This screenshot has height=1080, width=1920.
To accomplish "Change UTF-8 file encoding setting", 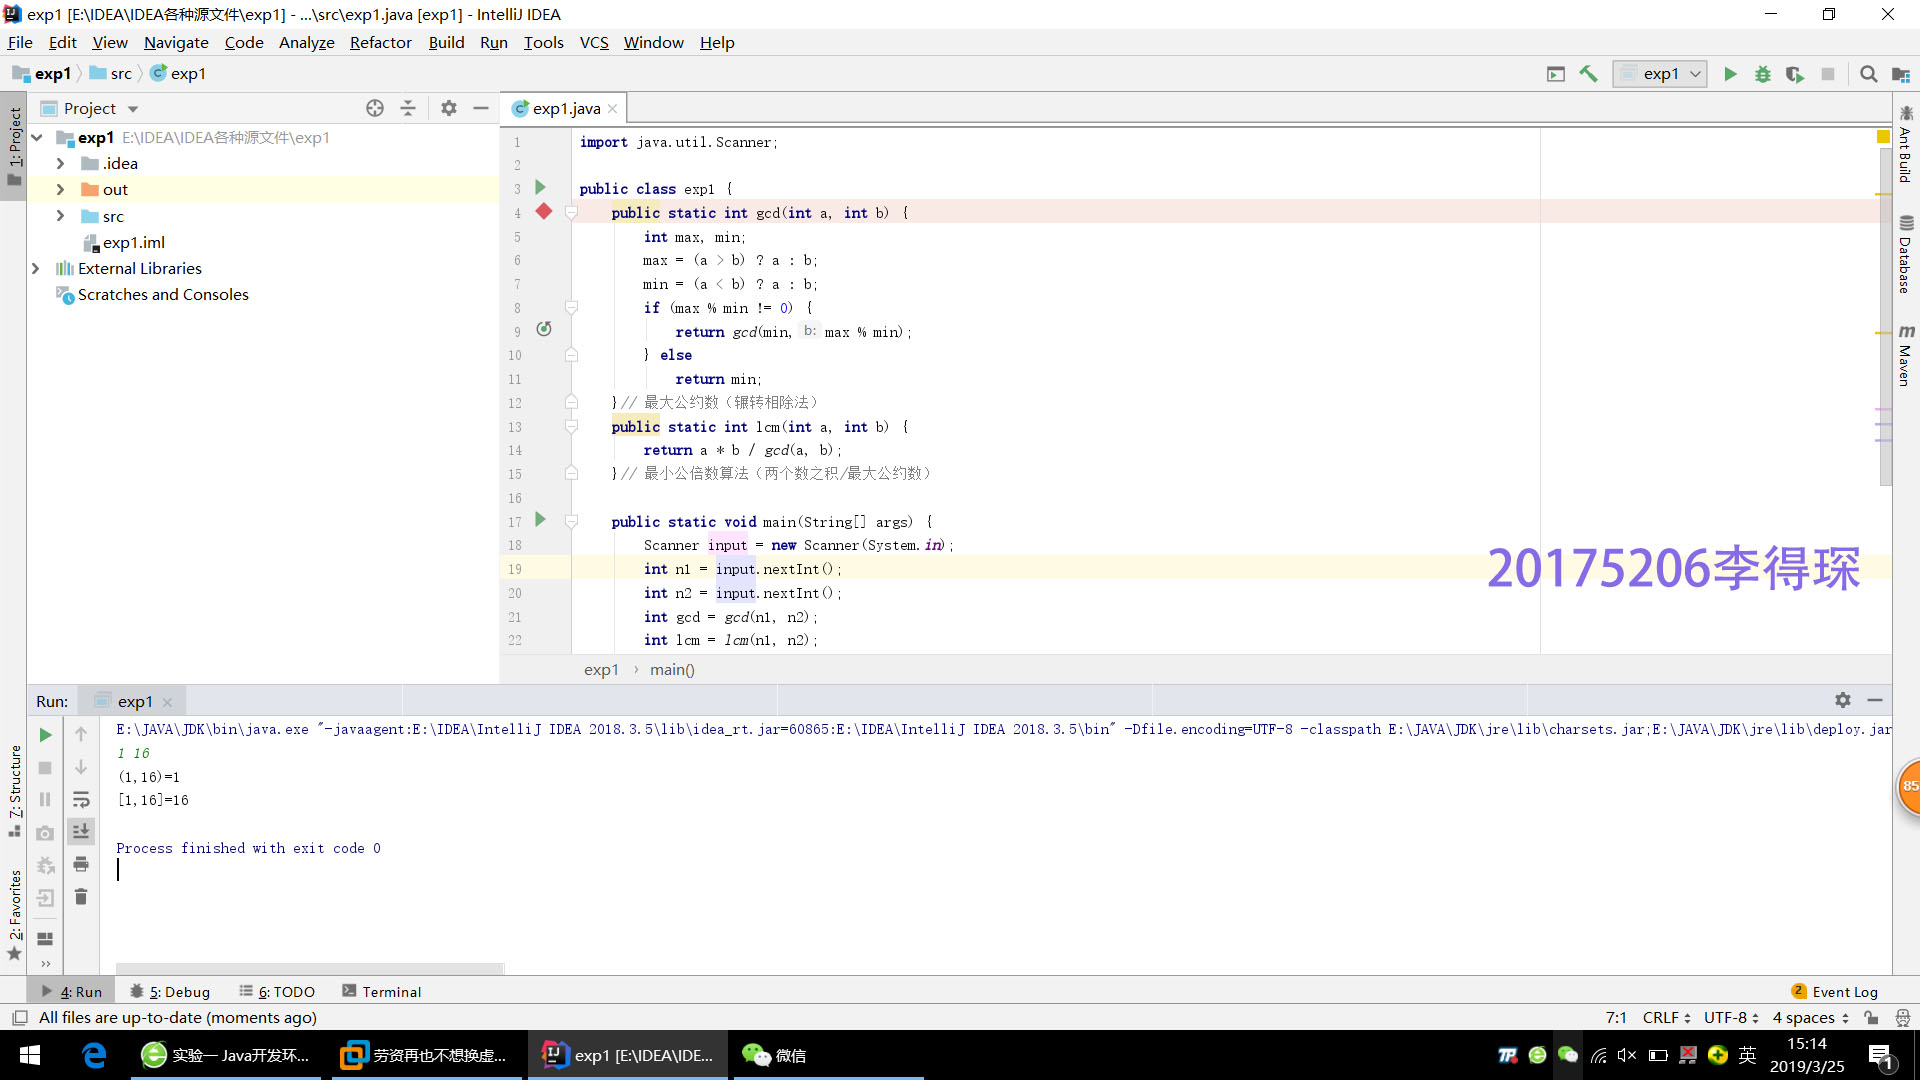I will (1731, 1018).
